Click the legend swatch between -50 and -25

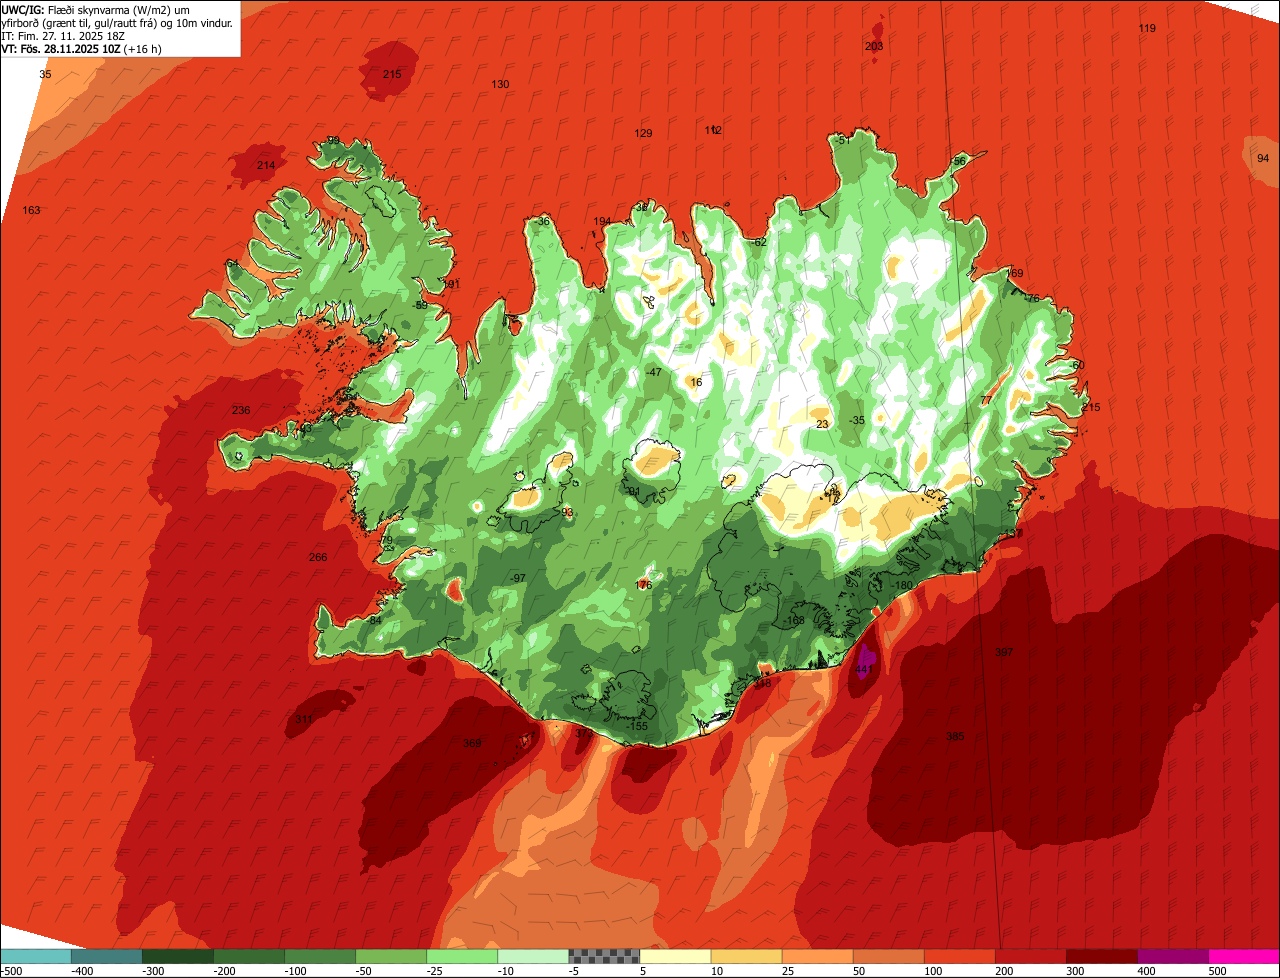[391, 955]
